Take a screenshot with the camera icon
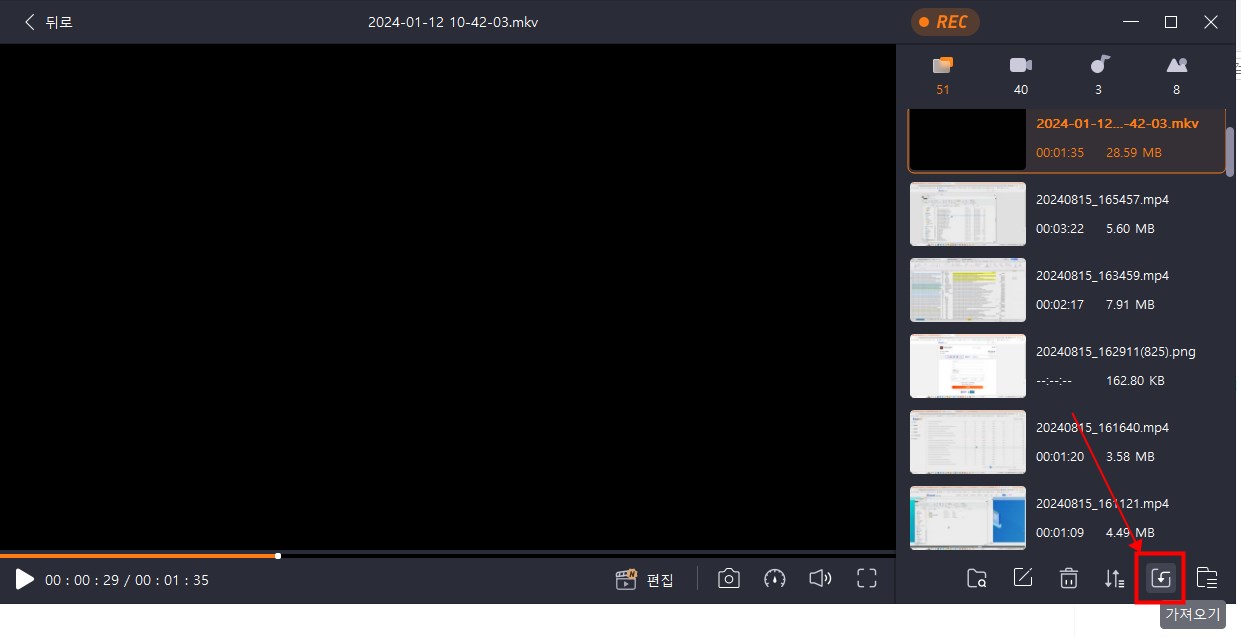This screenshot has width=1241, height=638. point(729,578)
